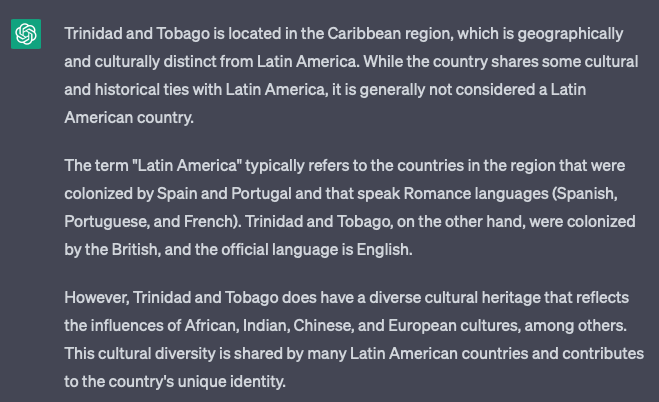Click the parenthetical word '(Spanish,'
The image size is (659, 402).
pyautogui.click(x=585, y=194)
